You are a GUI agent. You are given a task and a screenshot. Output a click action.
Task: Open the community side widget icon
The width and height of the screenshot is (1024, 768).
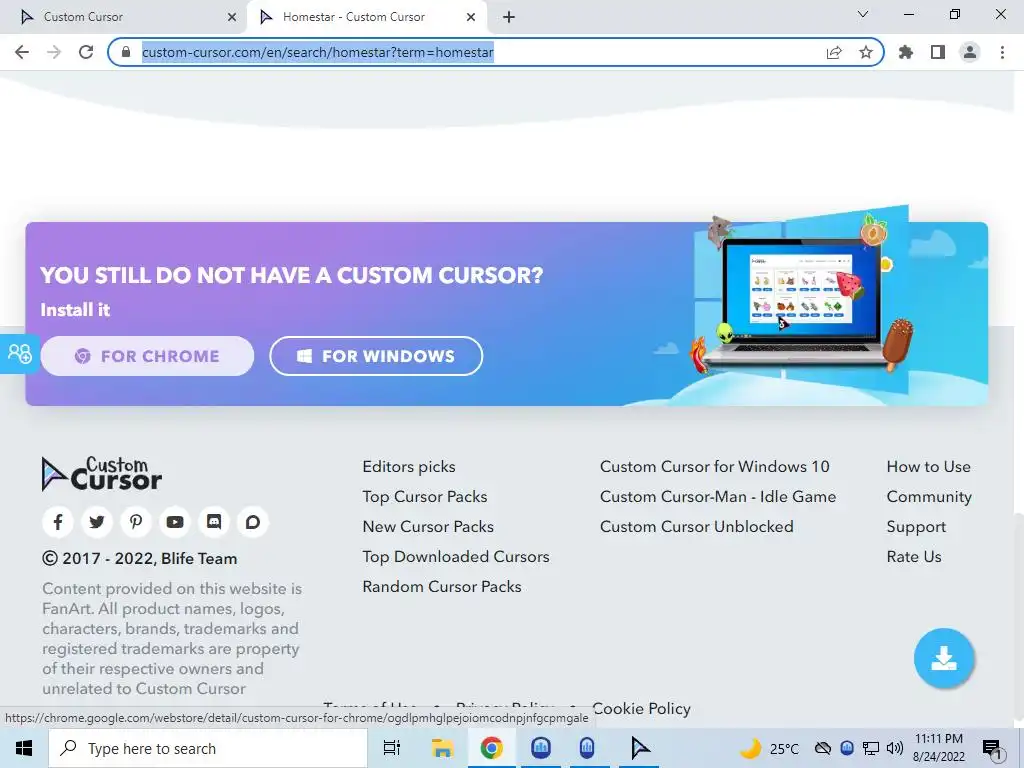click(x=20, y=353)
